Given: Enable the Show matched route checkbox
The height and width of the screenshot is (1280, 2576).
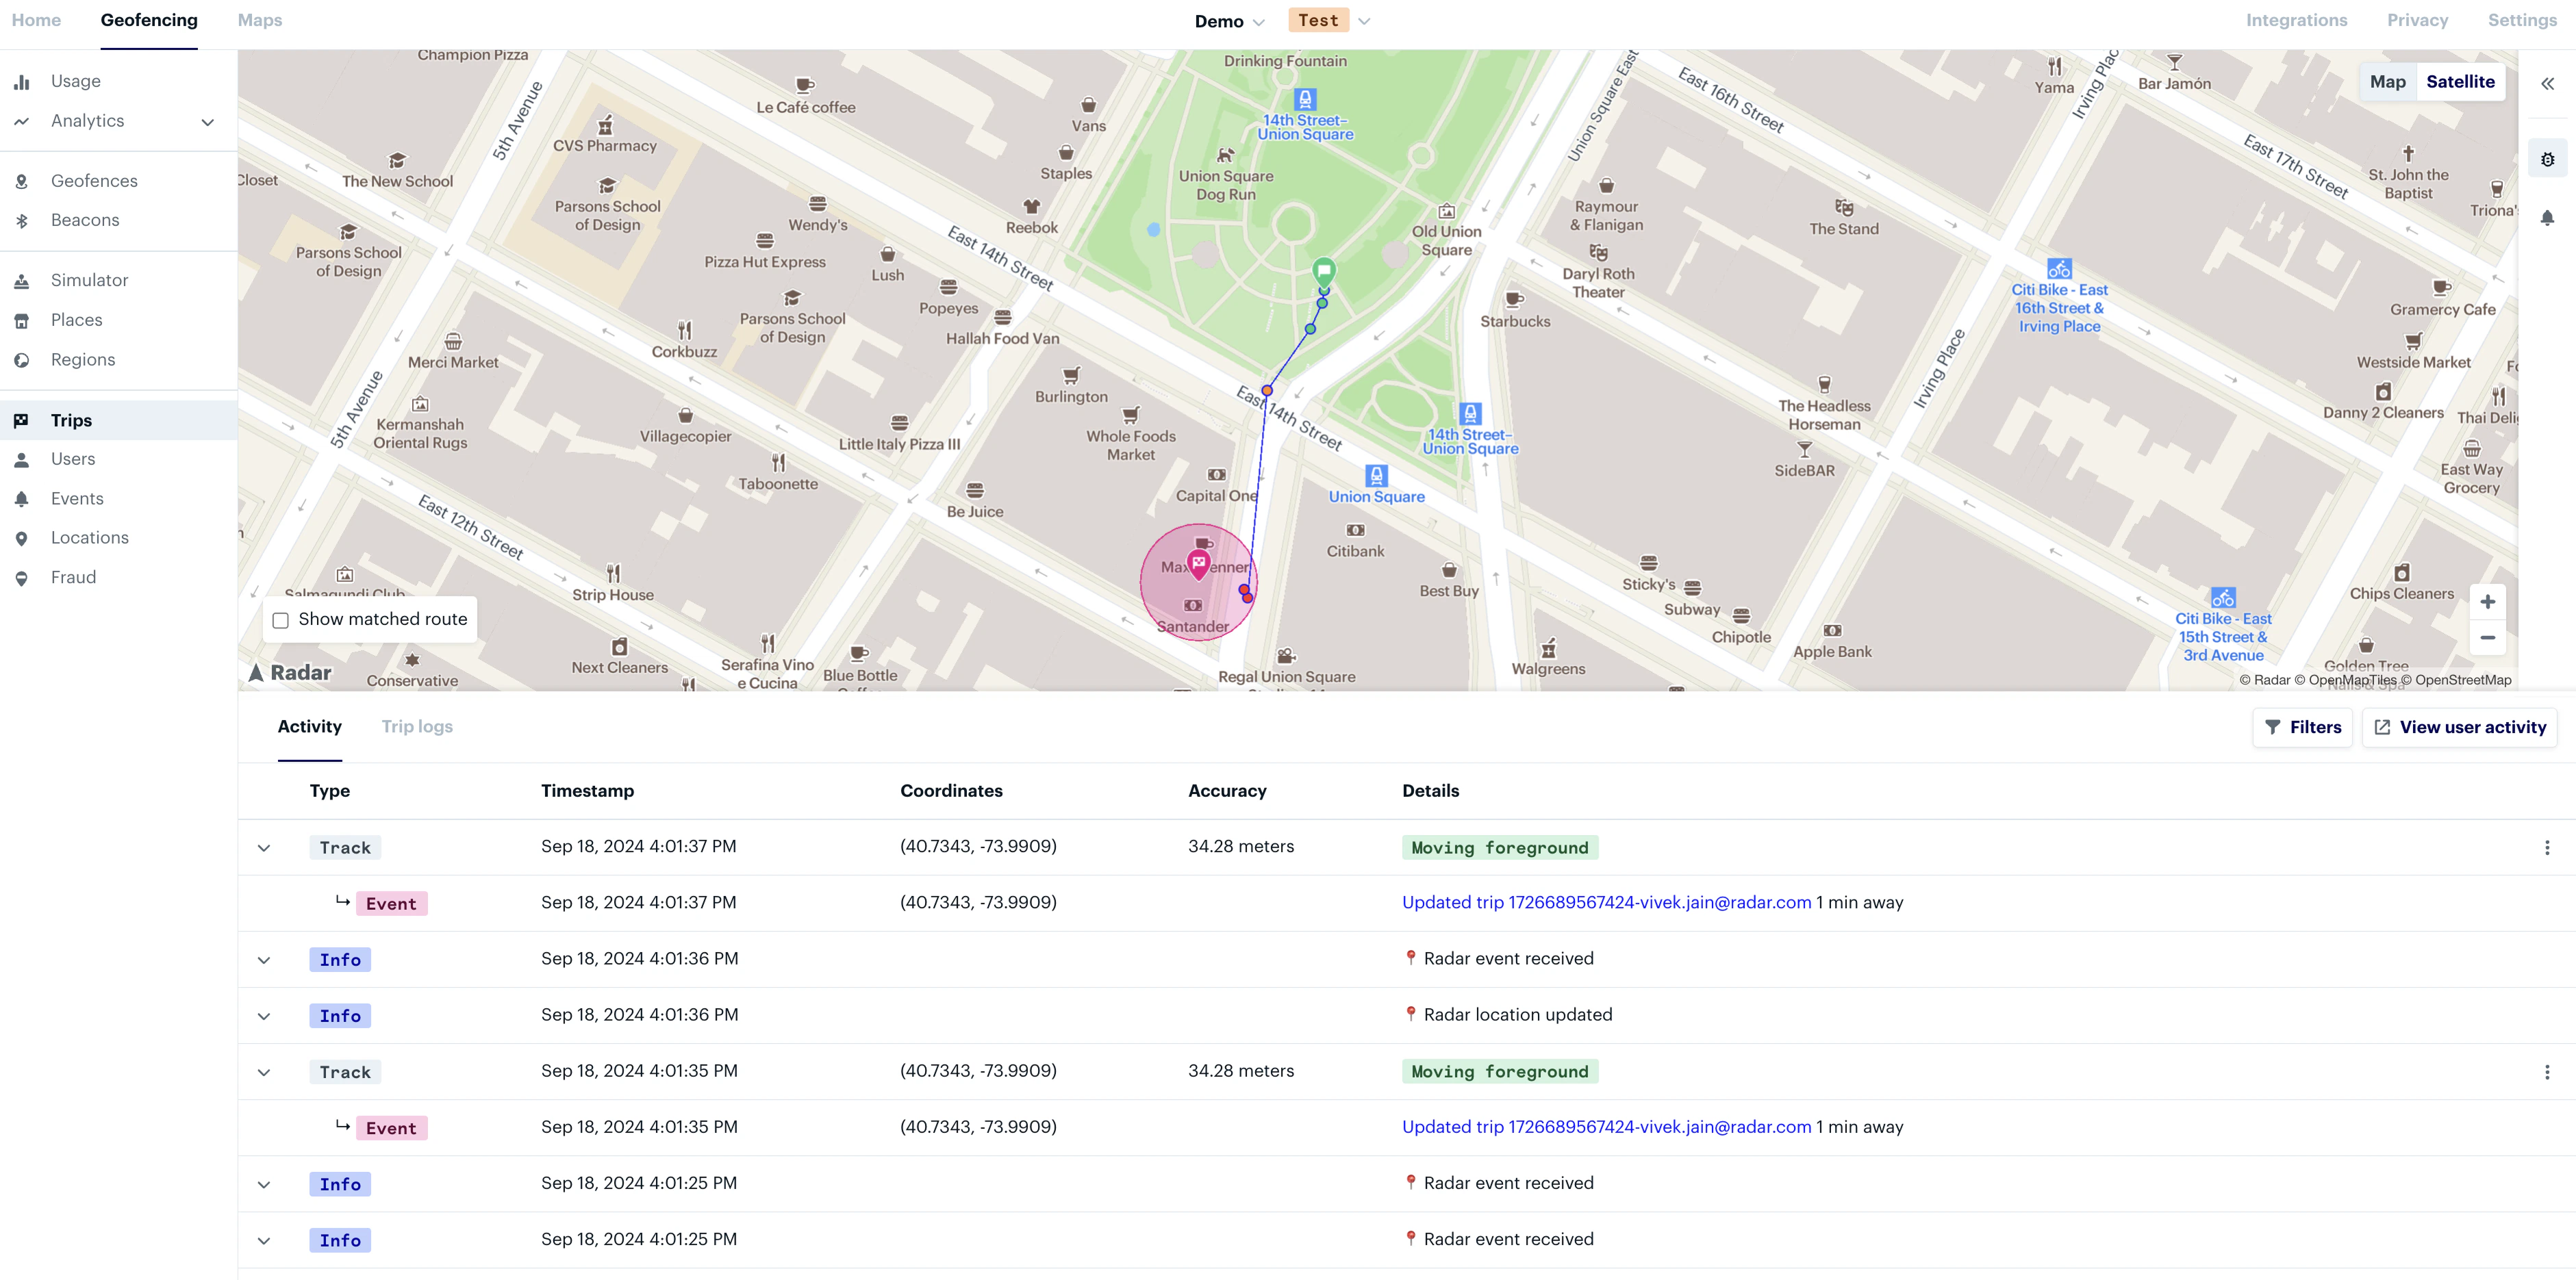Looking at the screenshot, I should tap(280, 620).
